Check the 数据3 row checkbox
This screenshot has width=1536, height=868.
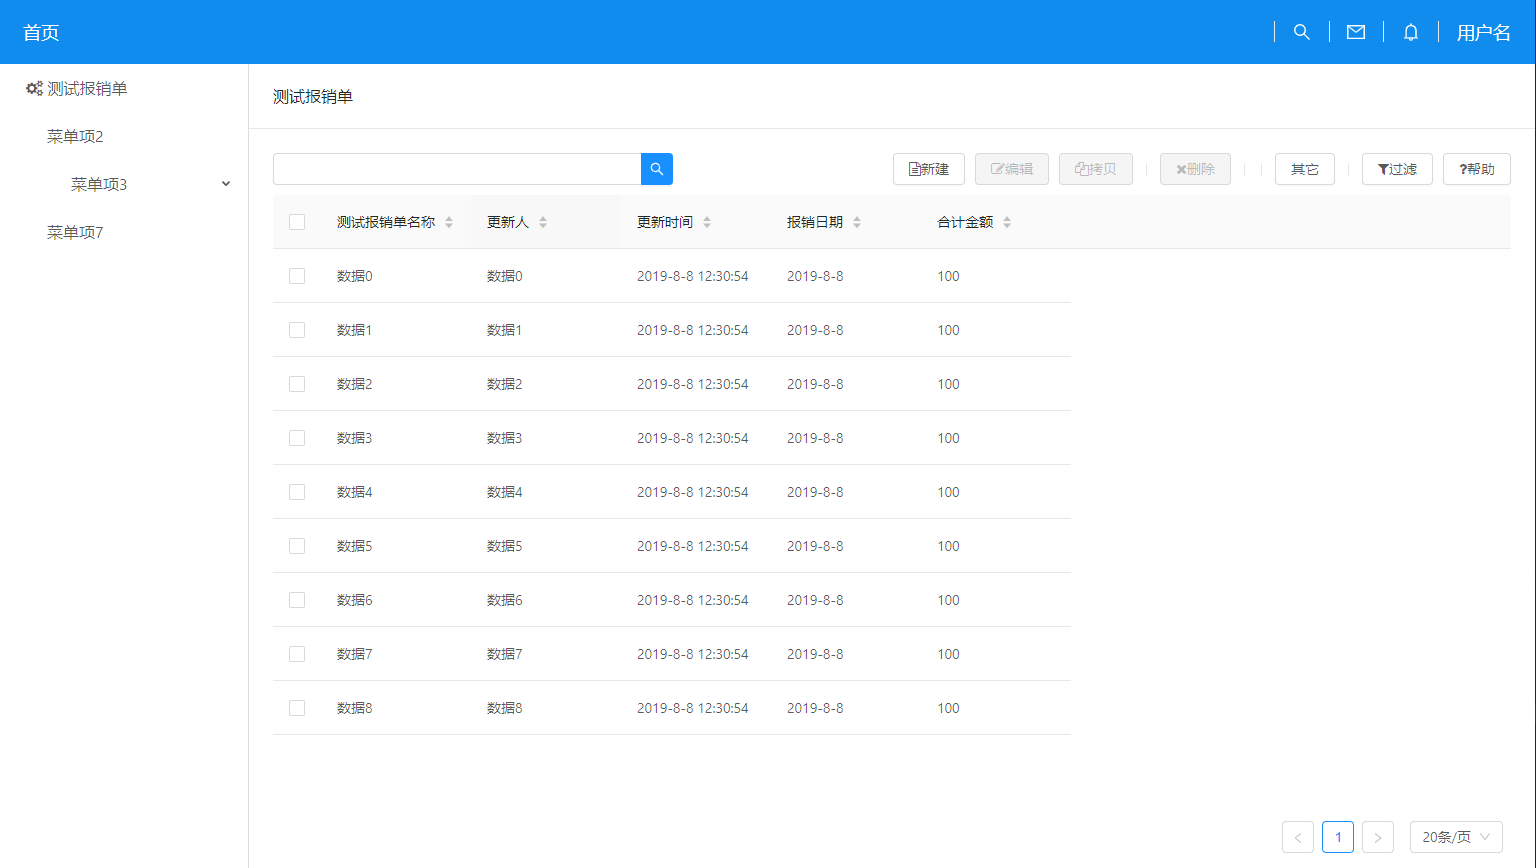(297, 438)
